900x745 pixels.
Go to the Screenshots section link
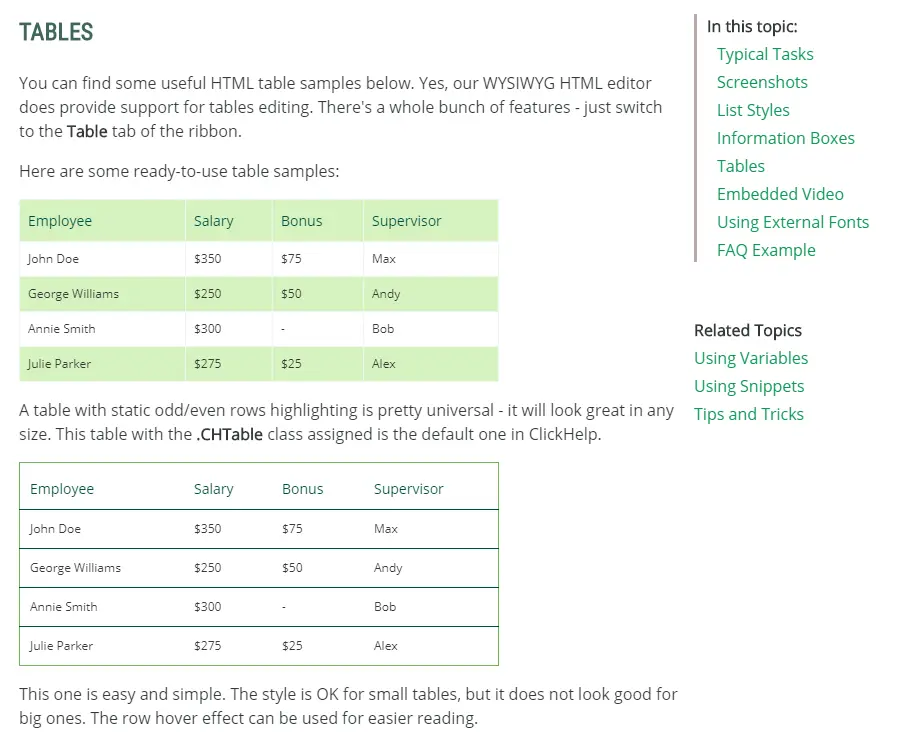[x=762, y=82]
